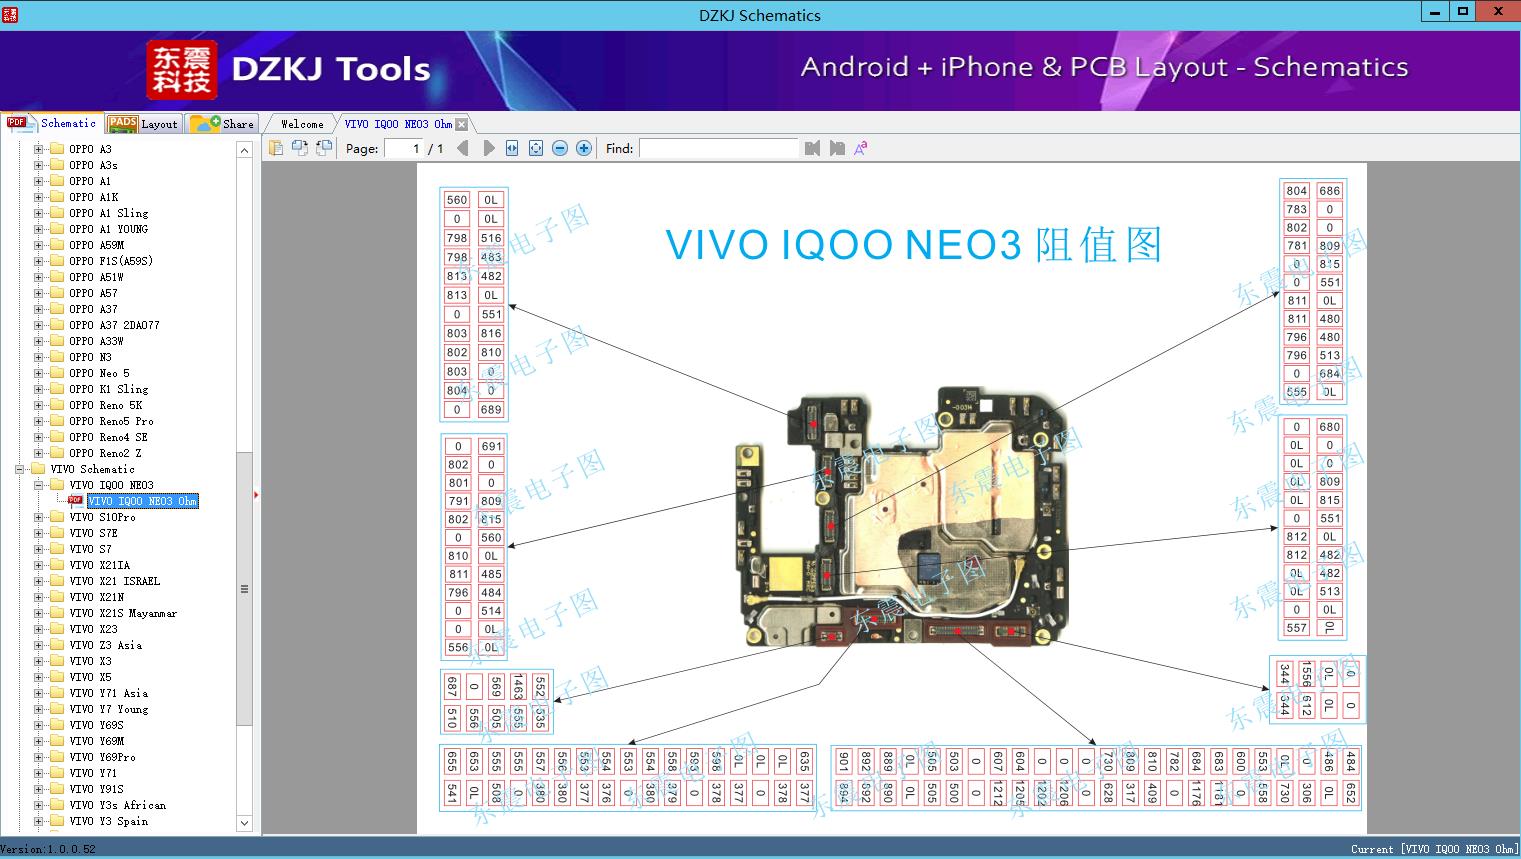
Task: Go to the next page
Action: point(488,148)
